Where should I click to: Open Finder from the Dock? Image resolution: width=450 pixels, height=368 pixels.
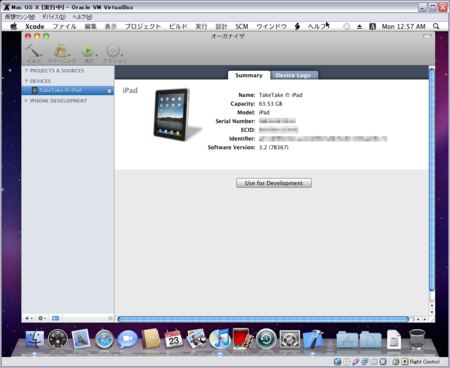click(34, 339)
